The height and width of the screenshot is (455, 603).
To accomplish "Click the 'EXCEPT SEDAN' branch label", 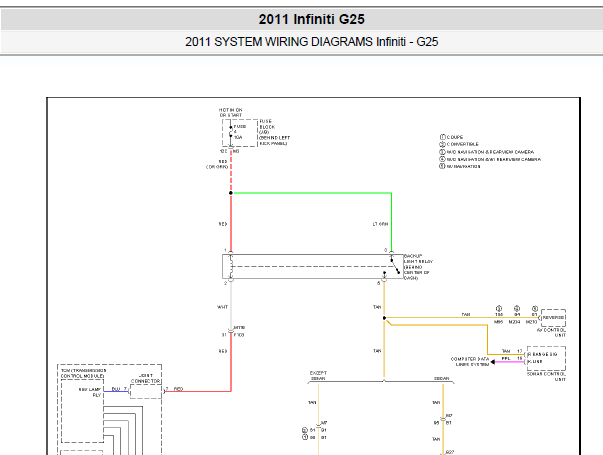I will point(318,376).
